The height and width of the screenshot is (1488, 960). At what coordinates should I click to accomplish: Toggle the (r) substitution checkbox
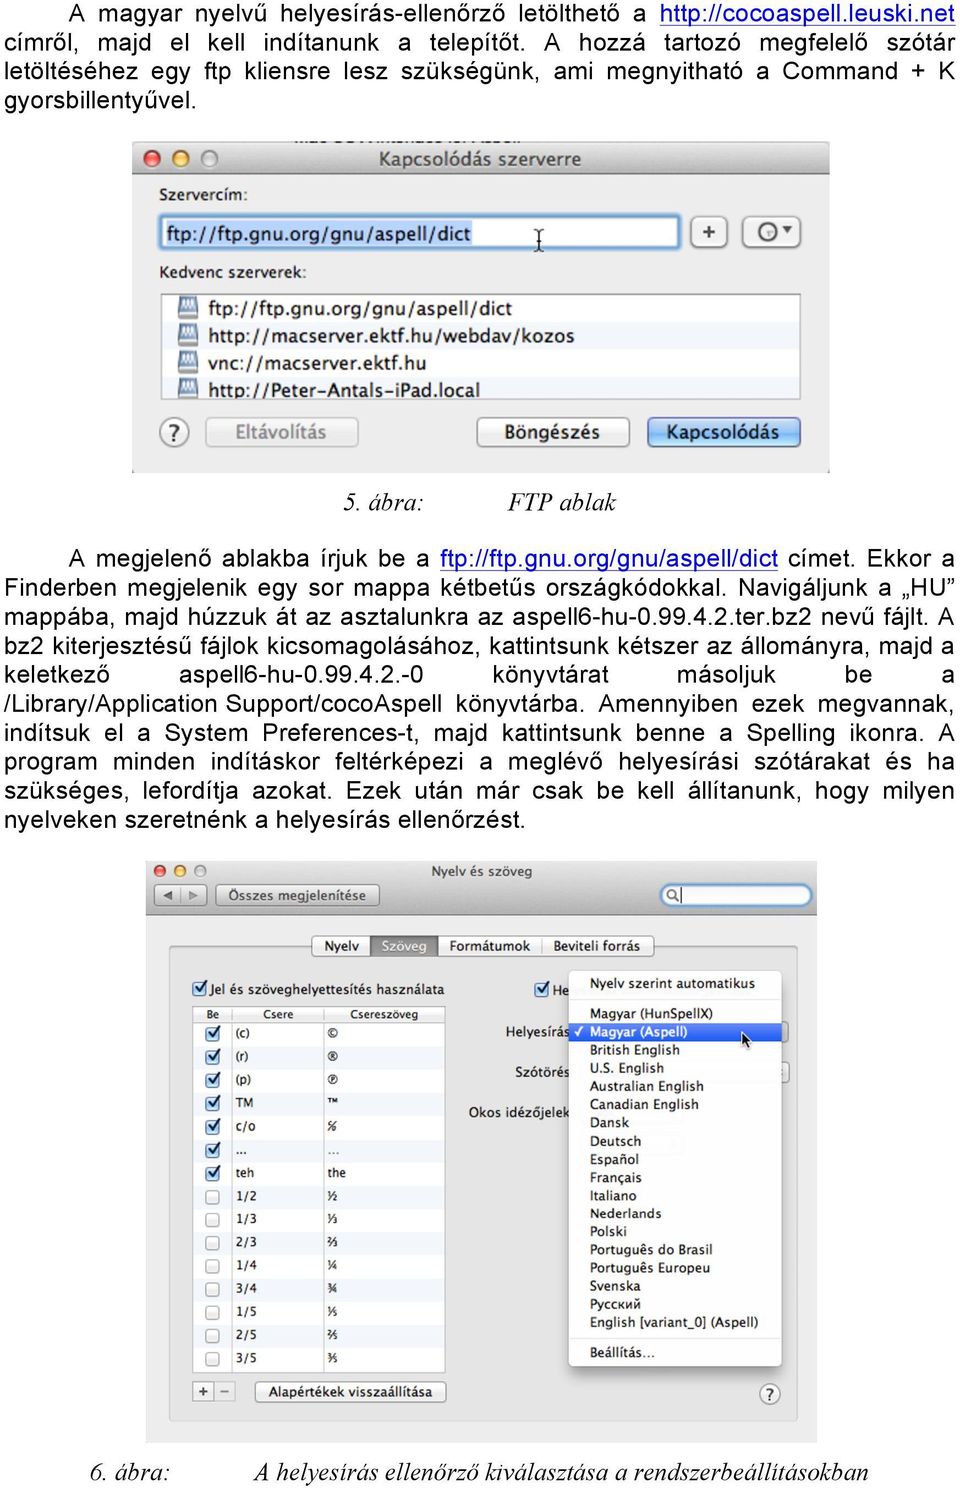point(212,1056)
